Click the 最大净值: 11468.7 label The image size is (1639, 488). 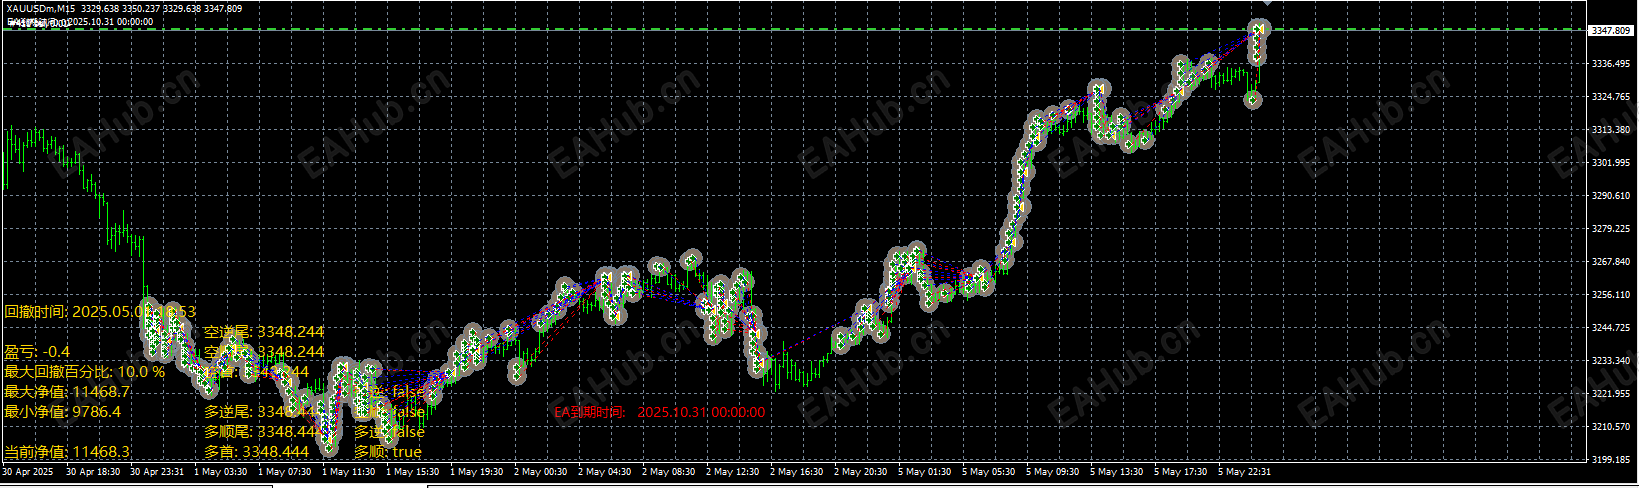(x=68, y=392)
